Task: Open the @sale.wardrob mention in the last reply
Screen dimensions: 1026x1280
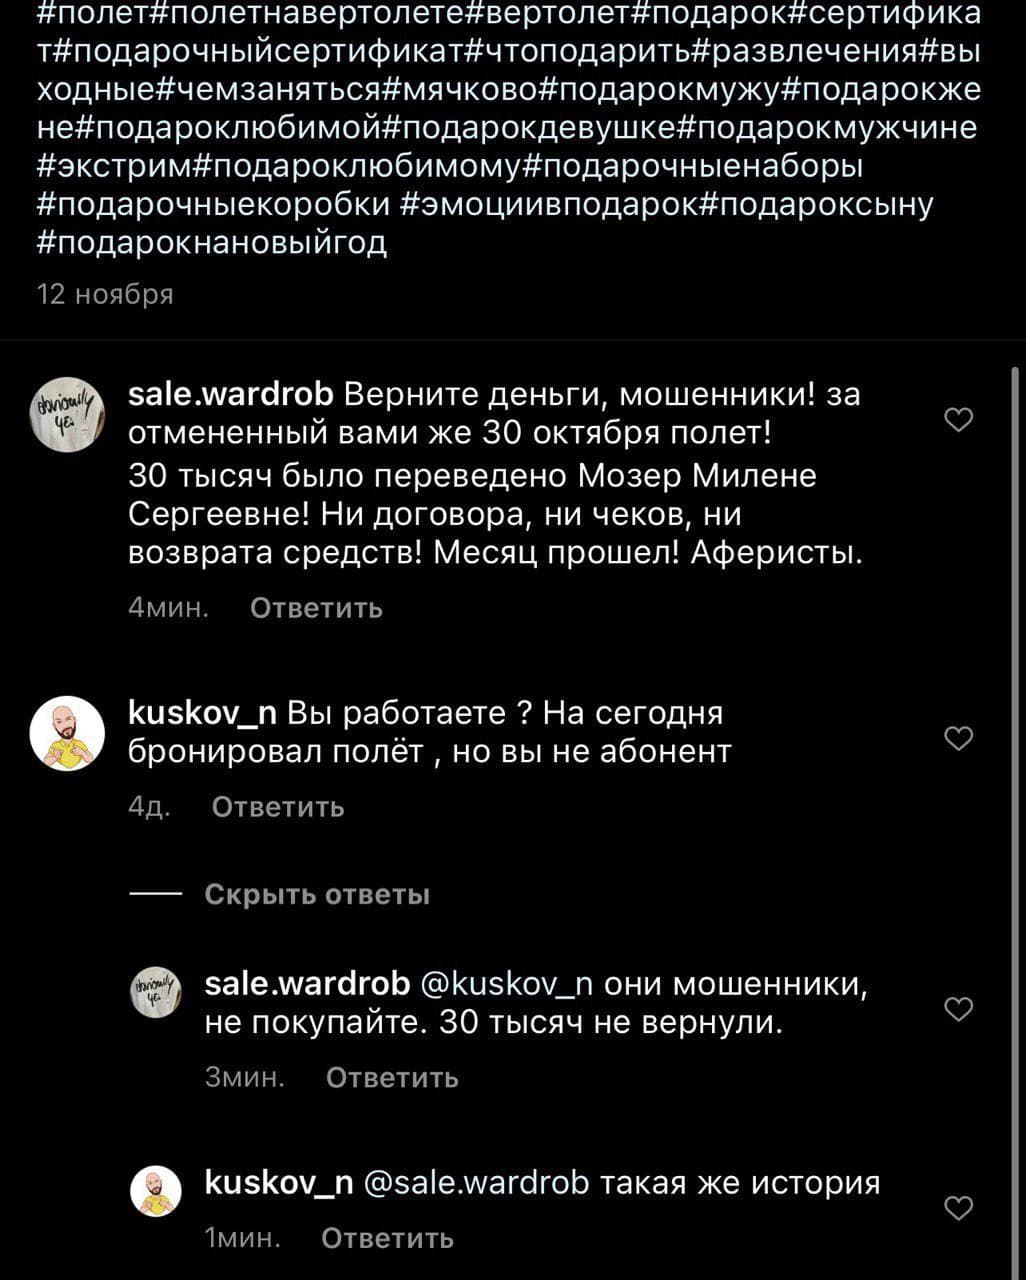Action: 476,1183
